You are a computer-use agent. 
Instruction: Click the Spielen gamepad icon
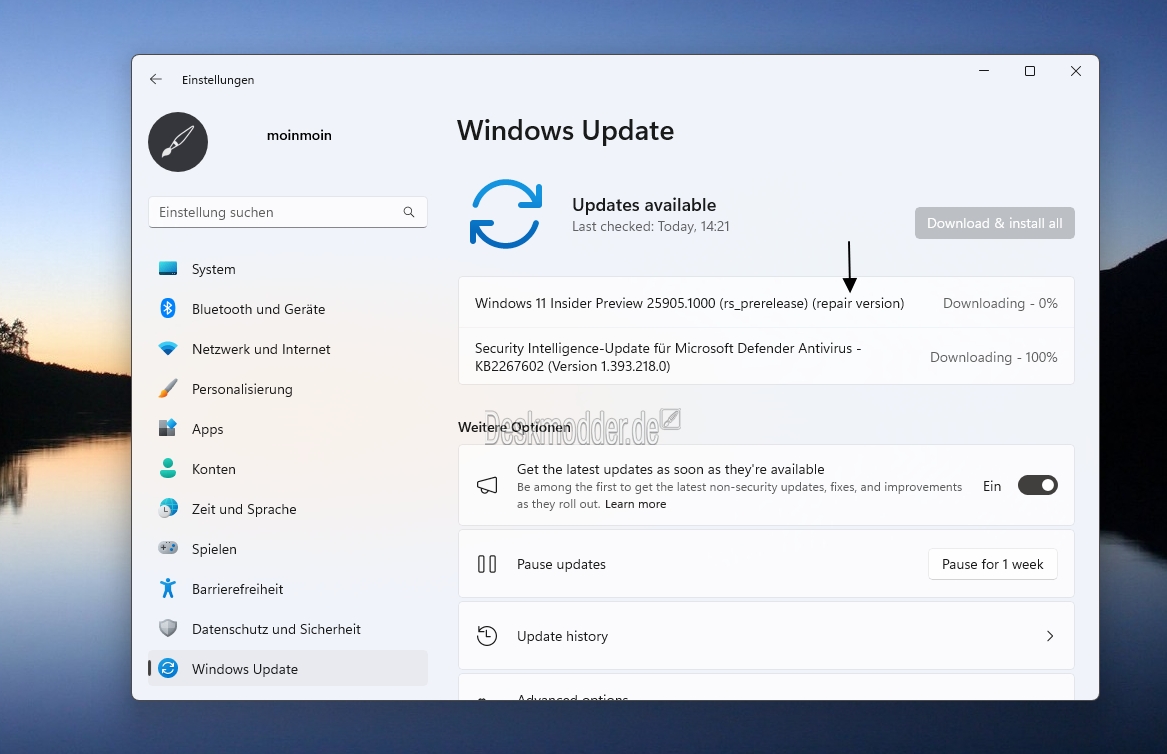pos(168,548)
